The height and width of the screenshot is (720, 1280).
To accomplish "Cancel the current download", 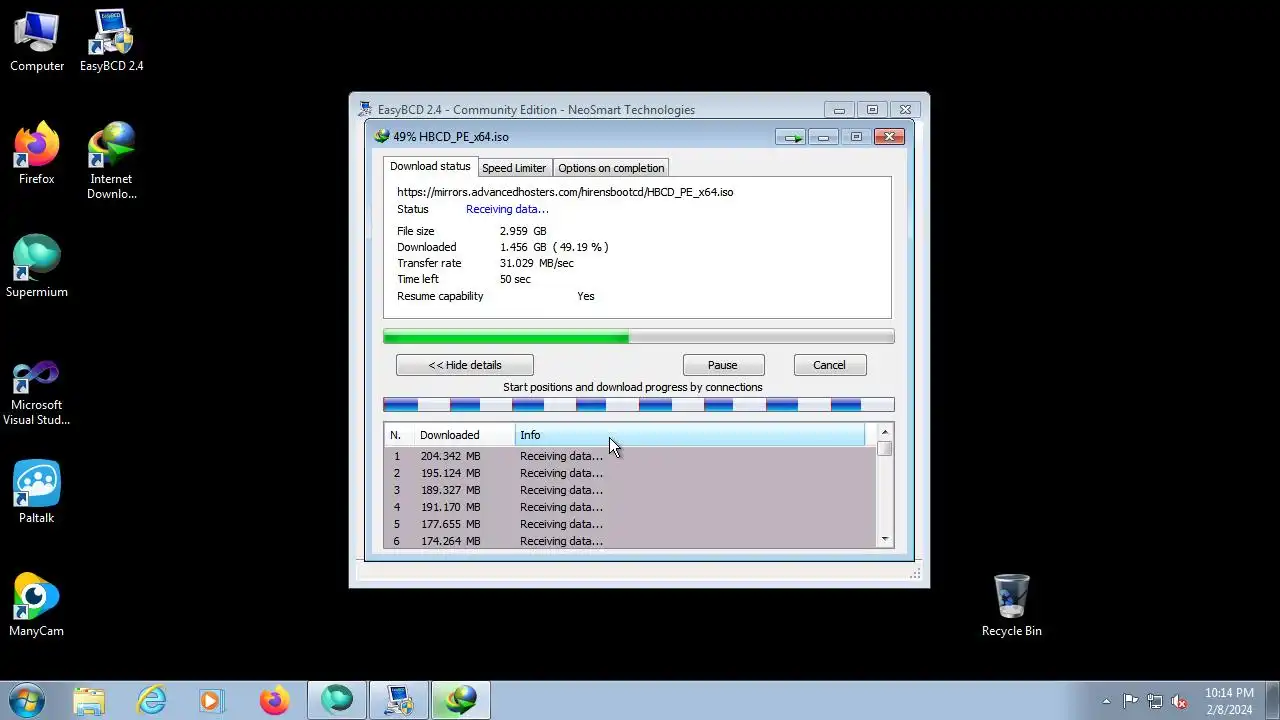I will (x=829, y=365).
